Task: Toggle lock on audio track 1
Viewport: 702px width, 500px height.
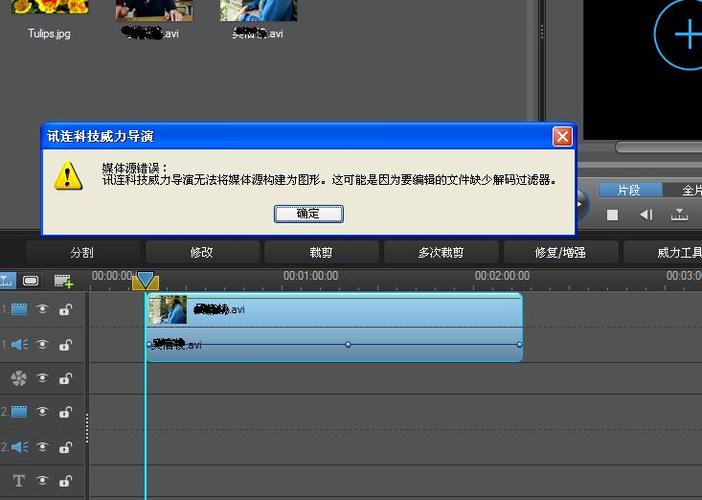Action: pos(65,345)
